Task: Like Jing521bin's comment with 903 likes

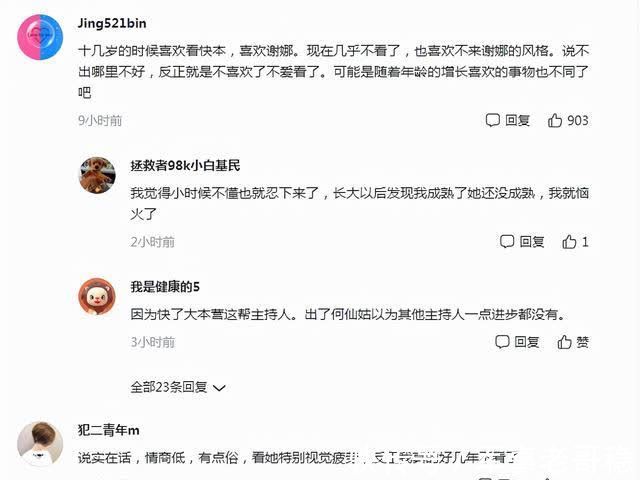Action: tap(555, 120)
